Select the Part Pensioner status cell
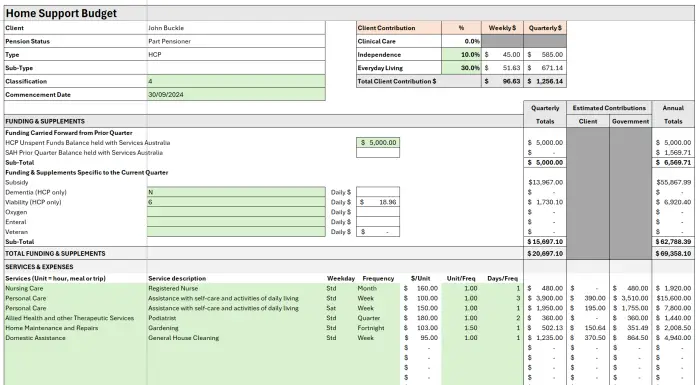The height and width of the screenshot is (385, 696). coord(236,41)
